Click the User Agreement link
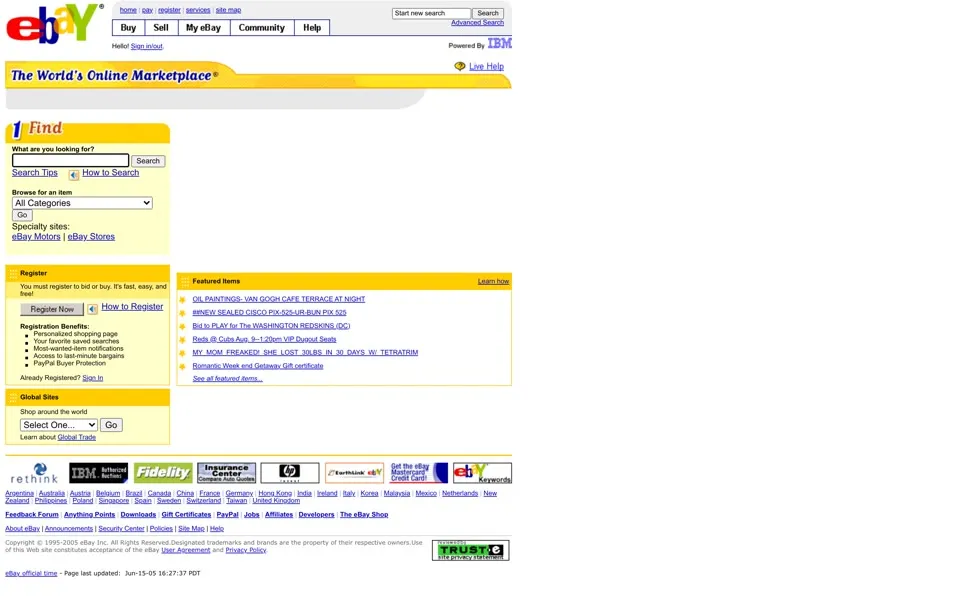The width and height of the screenshot is (960, 600). [186, 550]
